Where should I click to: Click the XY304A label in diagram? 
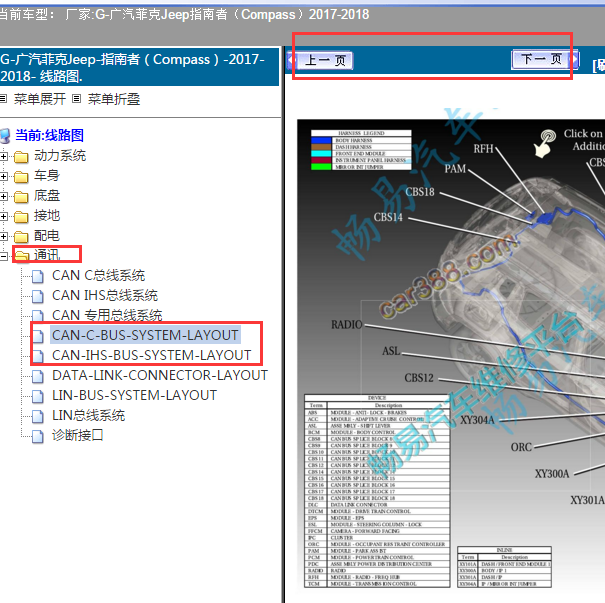(477, 420)
